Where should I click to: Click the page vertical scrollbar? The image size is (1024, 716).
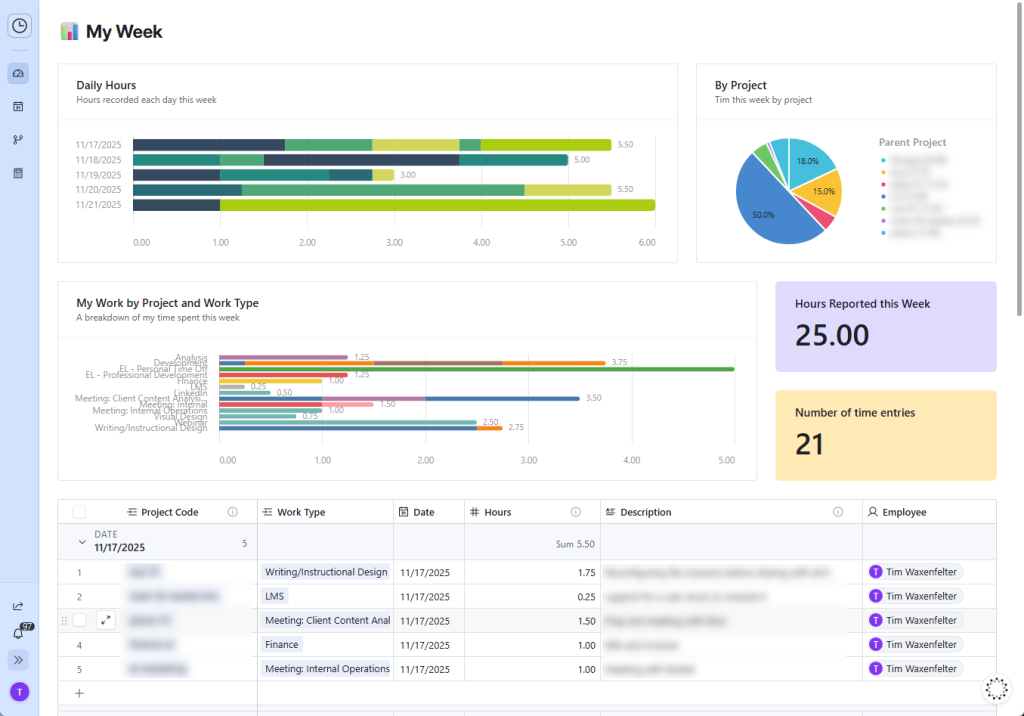point(1019,157)
